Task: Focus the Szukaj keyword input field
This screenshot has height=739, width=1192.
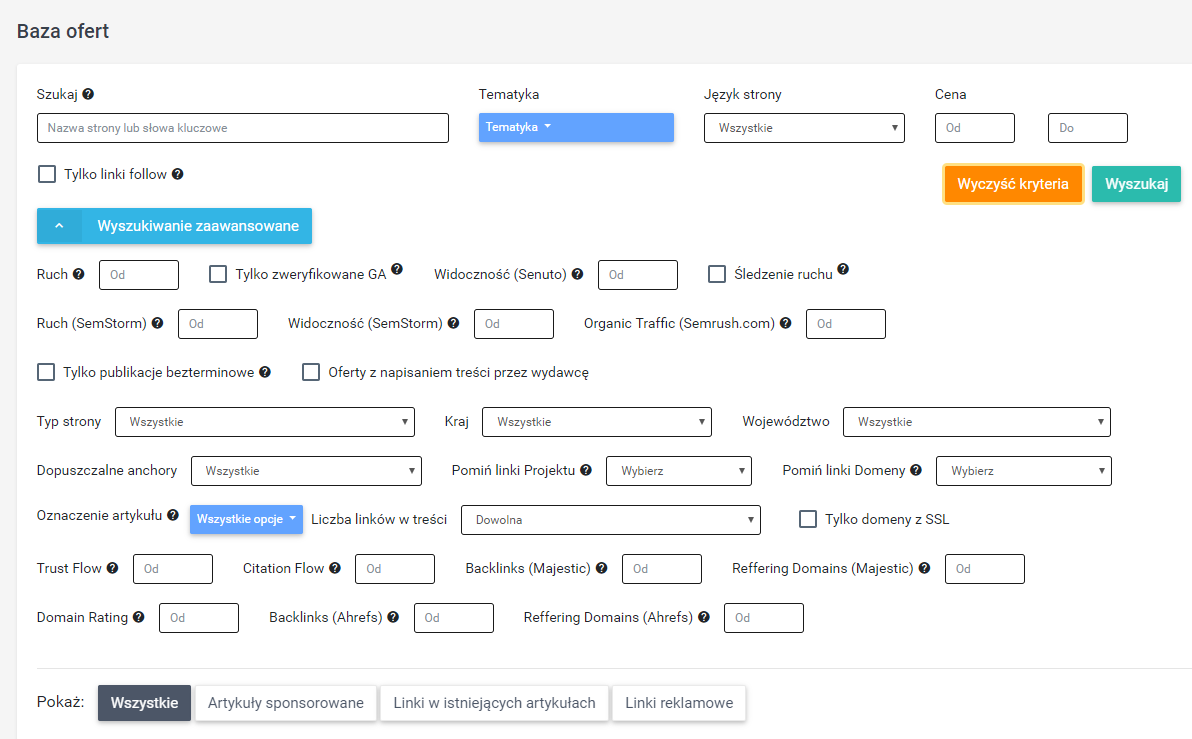Action: [x=243, y=128]
